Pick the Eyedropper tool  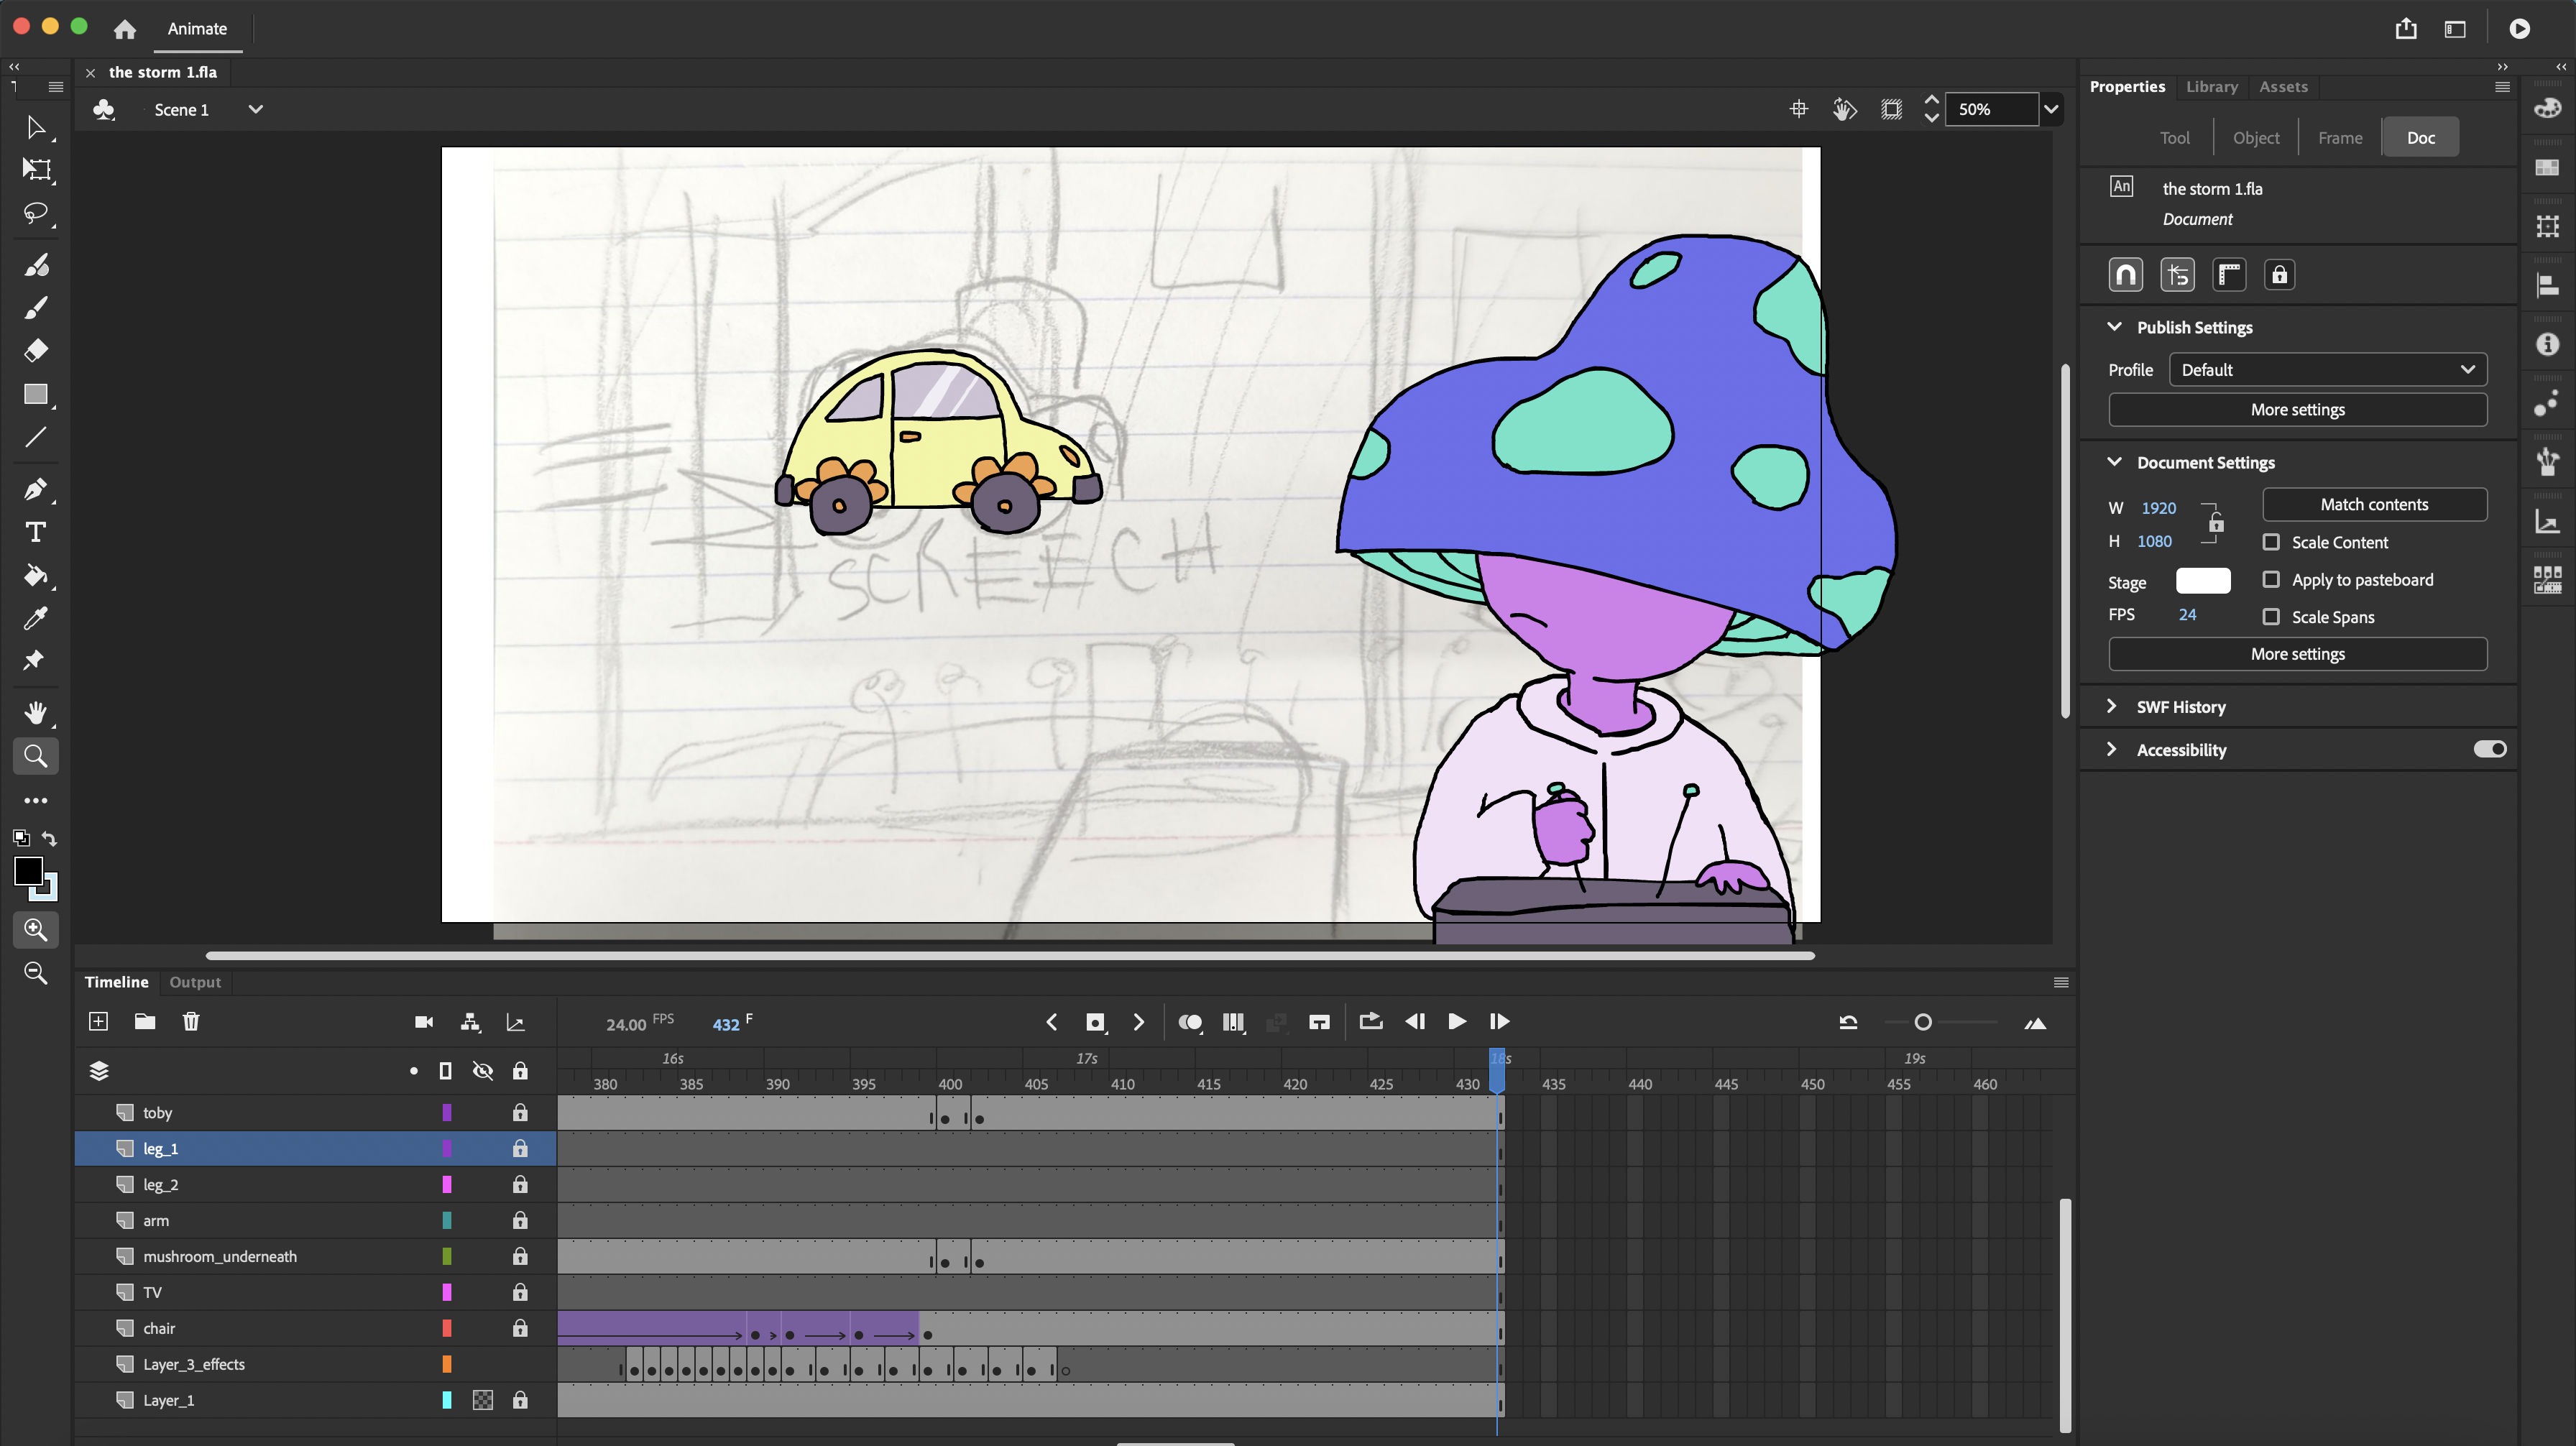[x=36, y=619]
